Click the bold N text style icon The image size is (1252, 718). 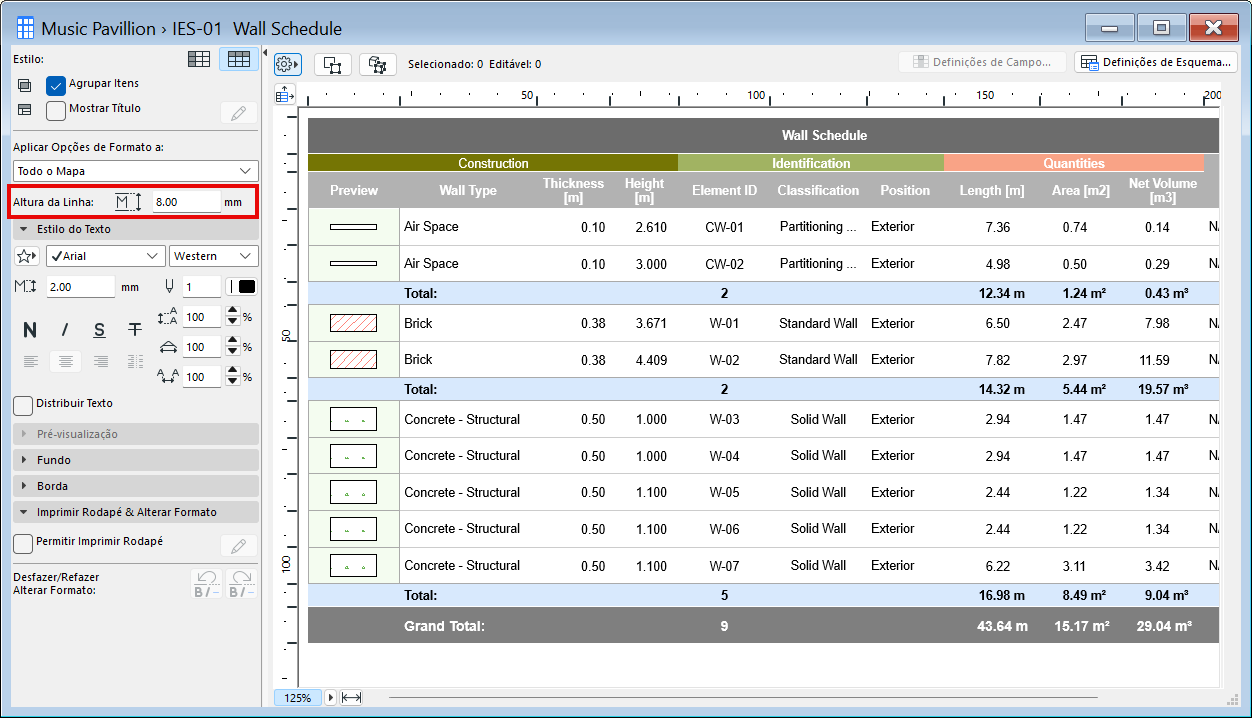[x=30, y=330]
